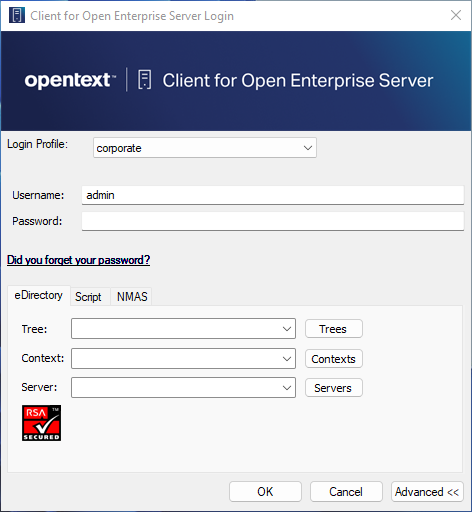The width and height of the screenshot is (472, 512).
Task: Click the RSA Secured logo
Action: pos(41,423)
